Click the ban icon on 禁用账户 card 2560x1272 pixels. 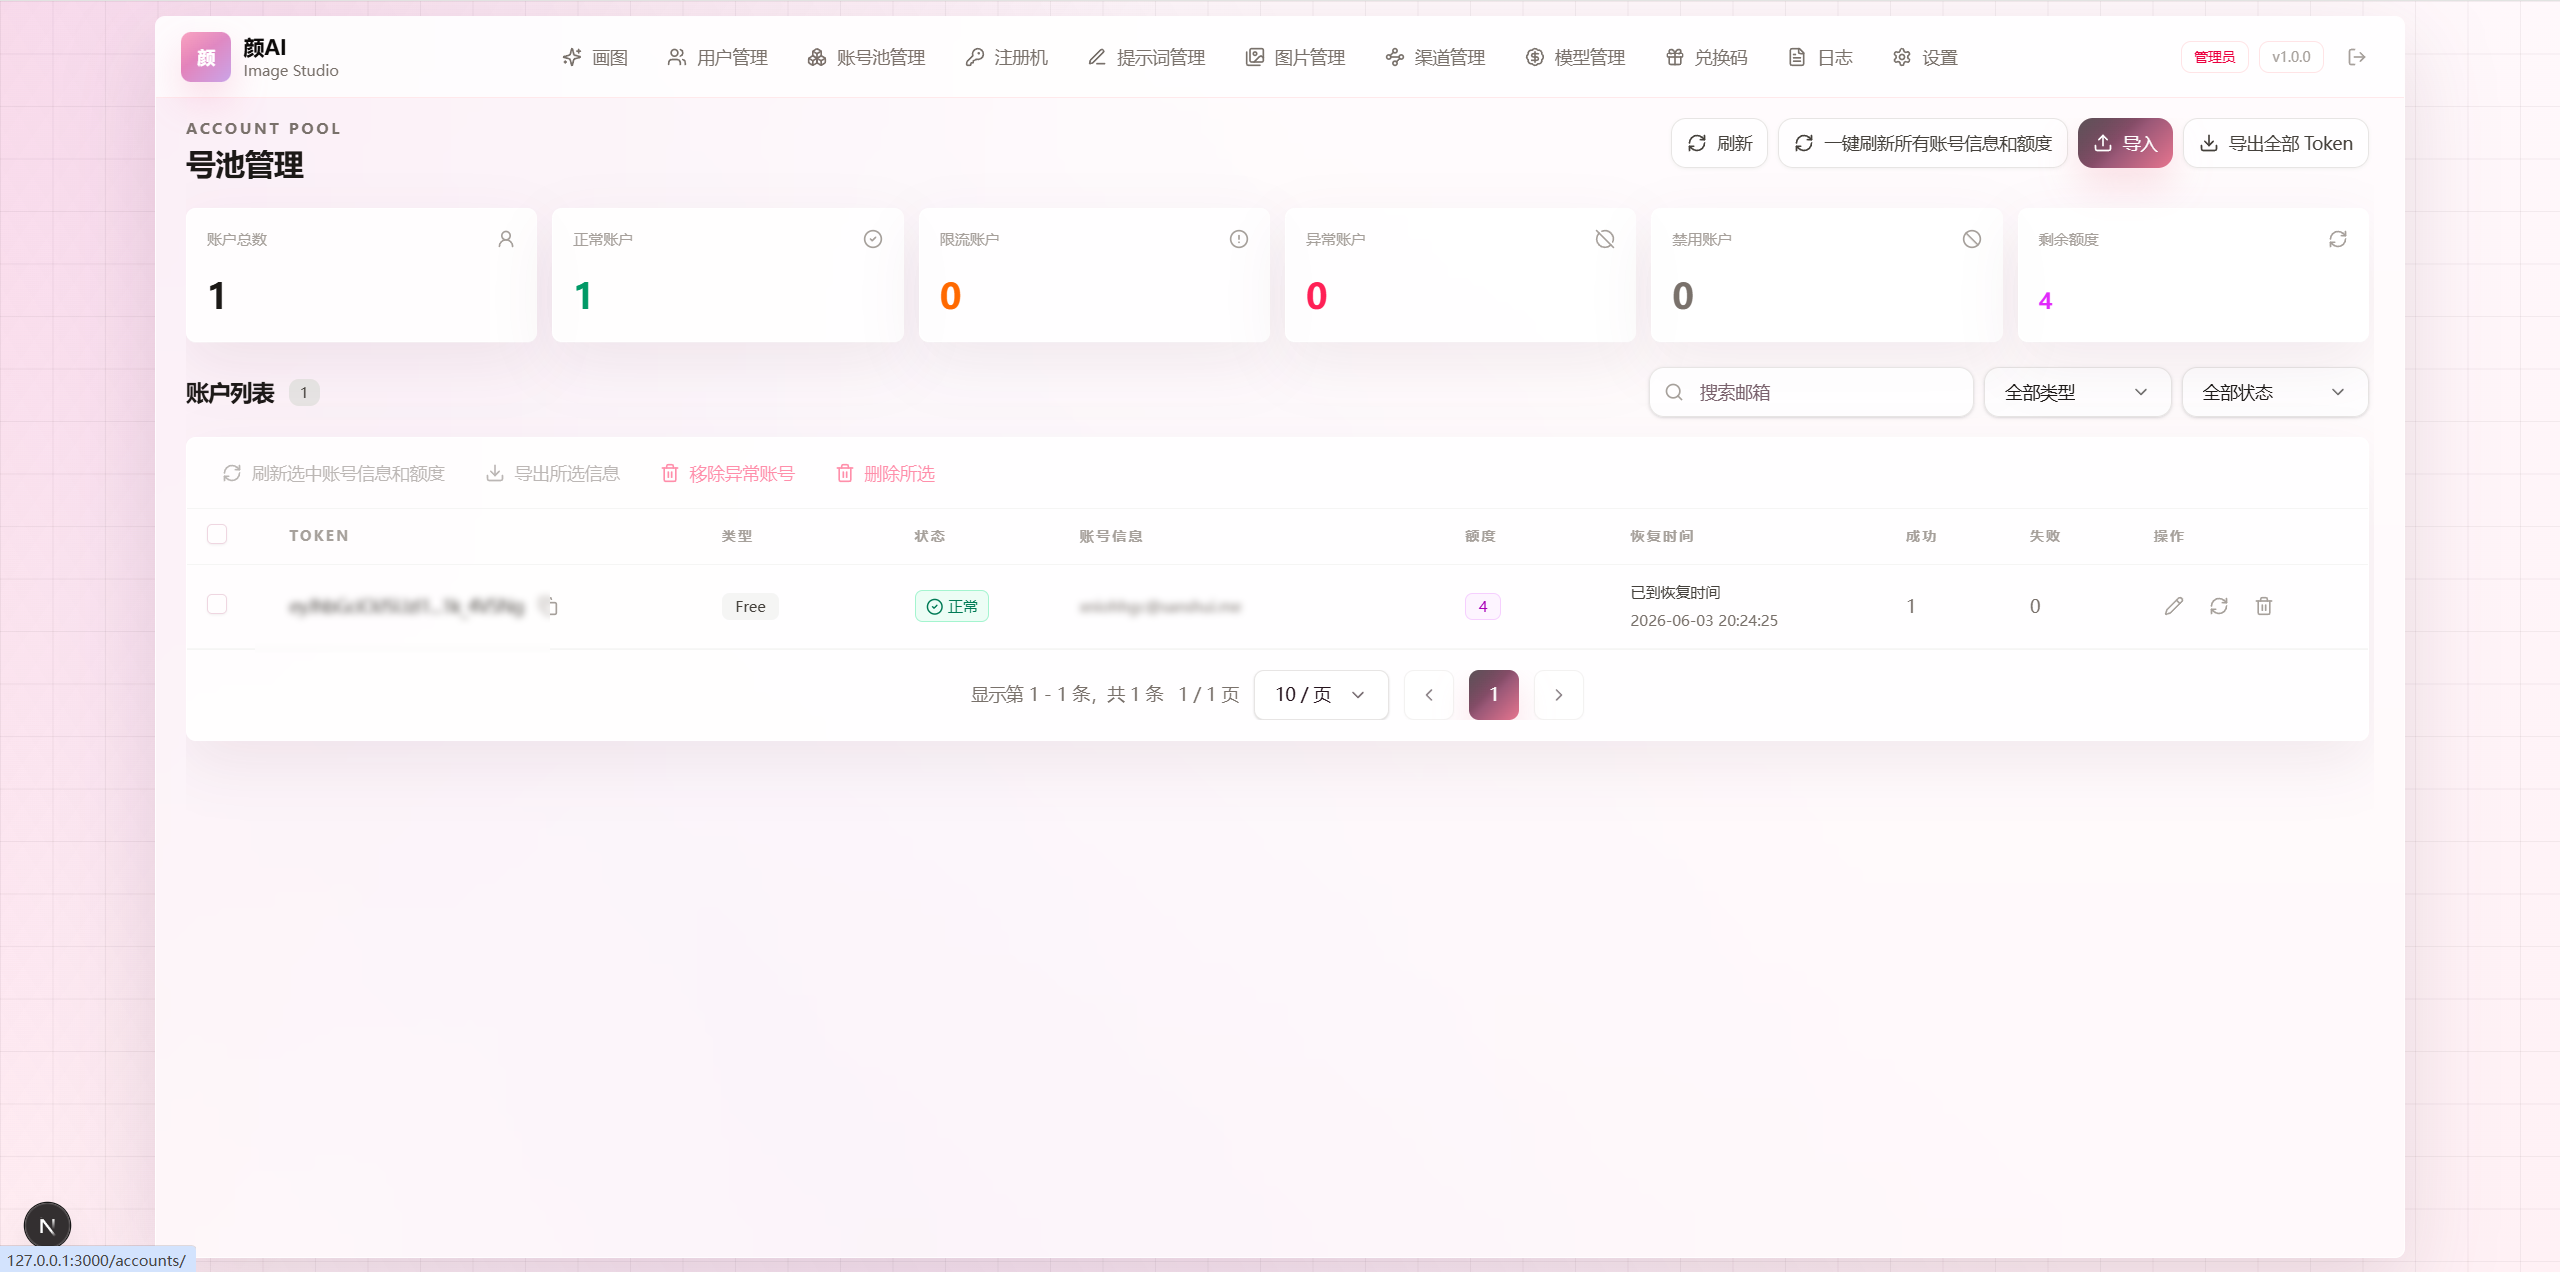point(1972,239)
